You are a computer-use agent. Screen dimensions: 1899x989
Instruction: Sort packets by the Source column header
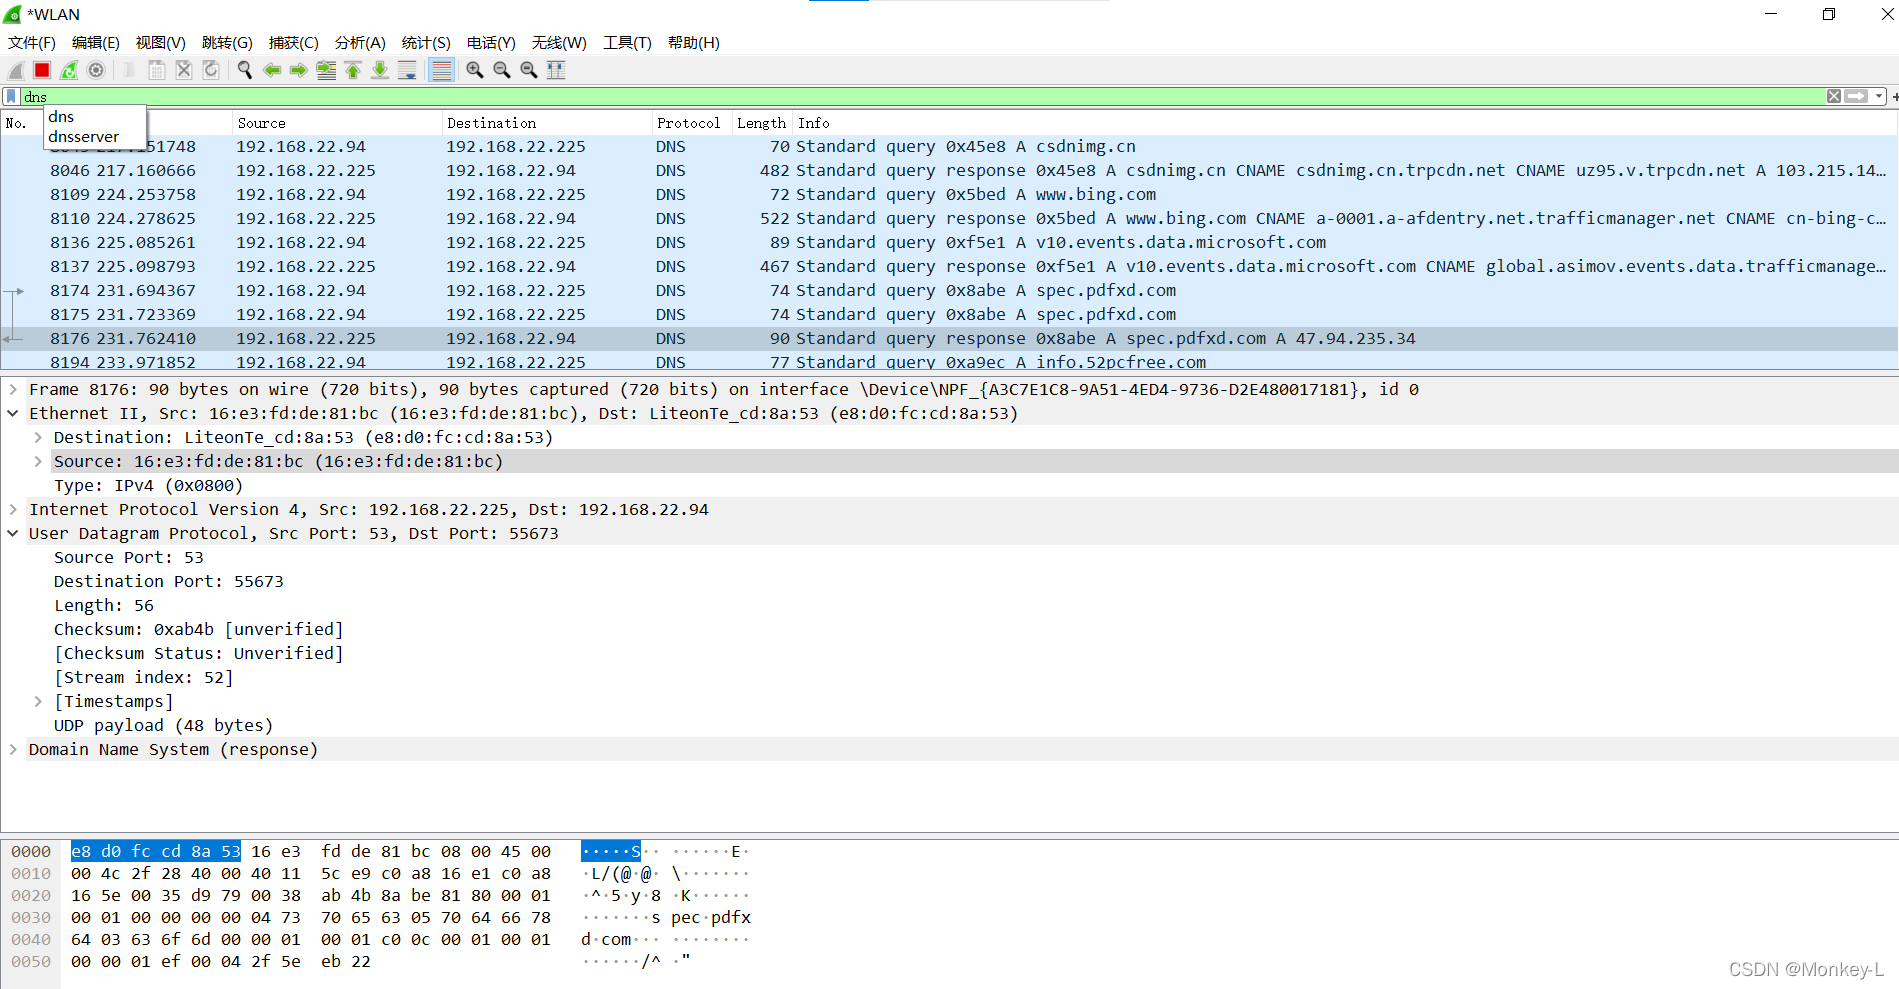click(337, 123)
